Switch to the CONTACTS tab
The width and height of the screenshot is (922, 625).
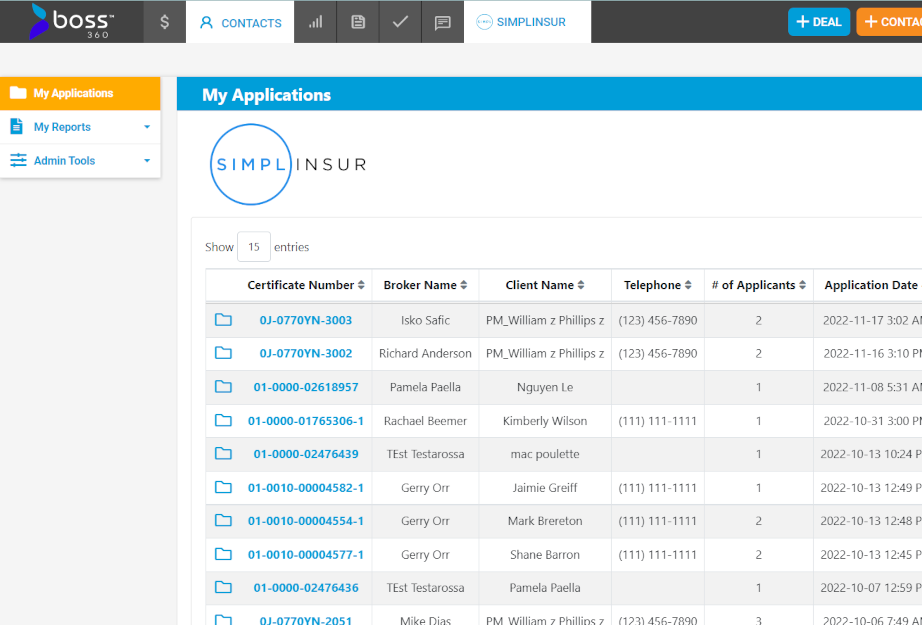[x=240, y=22]
